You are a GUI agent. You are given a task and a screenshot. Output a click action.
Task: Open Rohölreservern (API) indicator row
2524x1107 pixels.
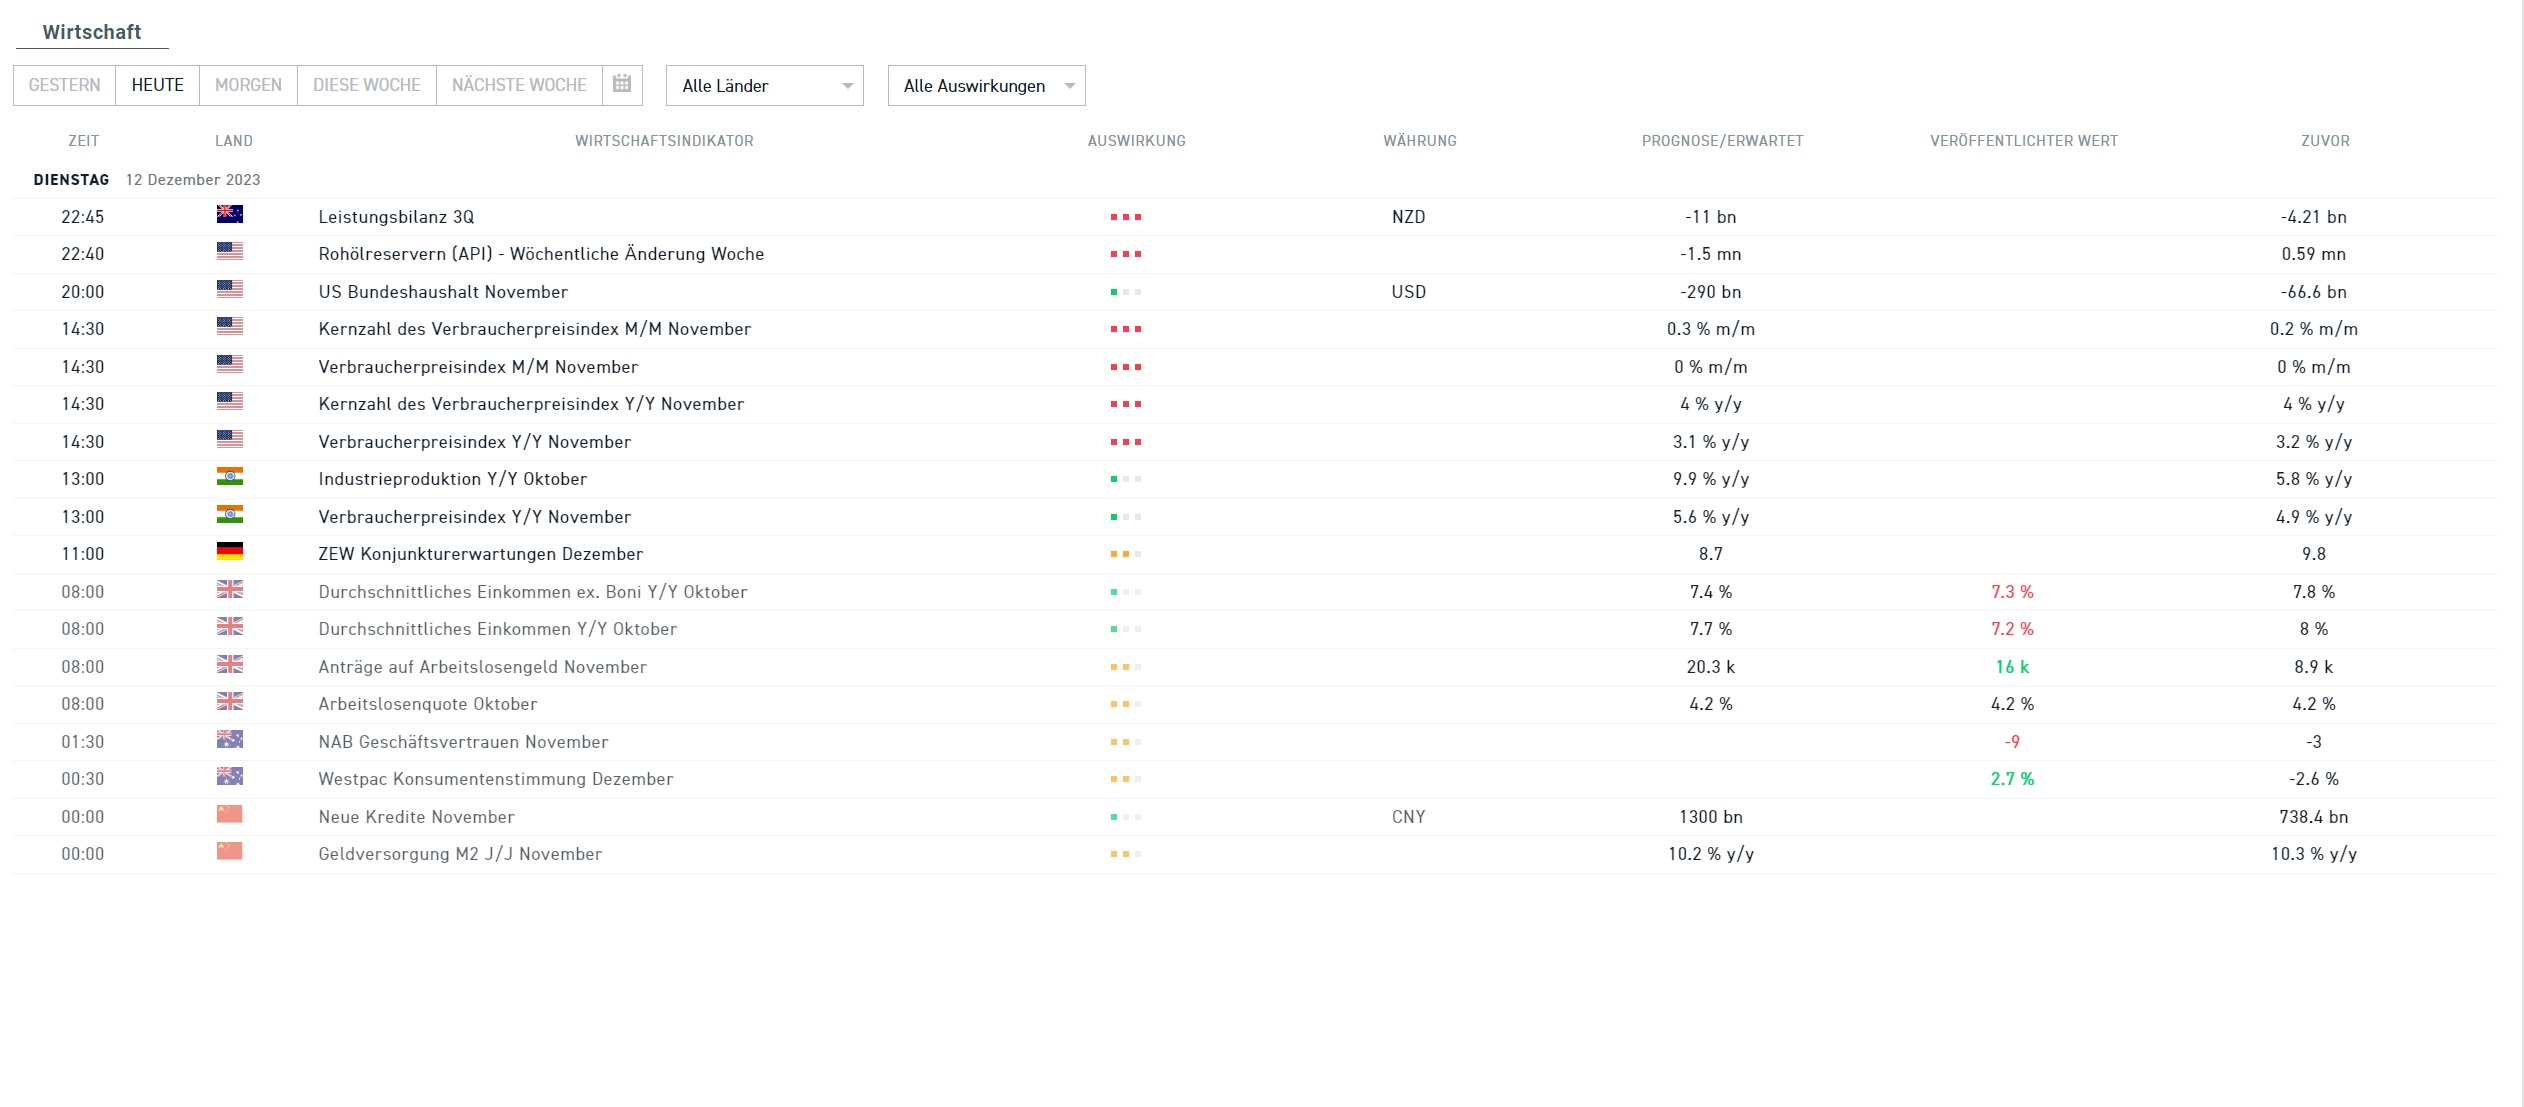pyautogui.click(x=541, y=254)
